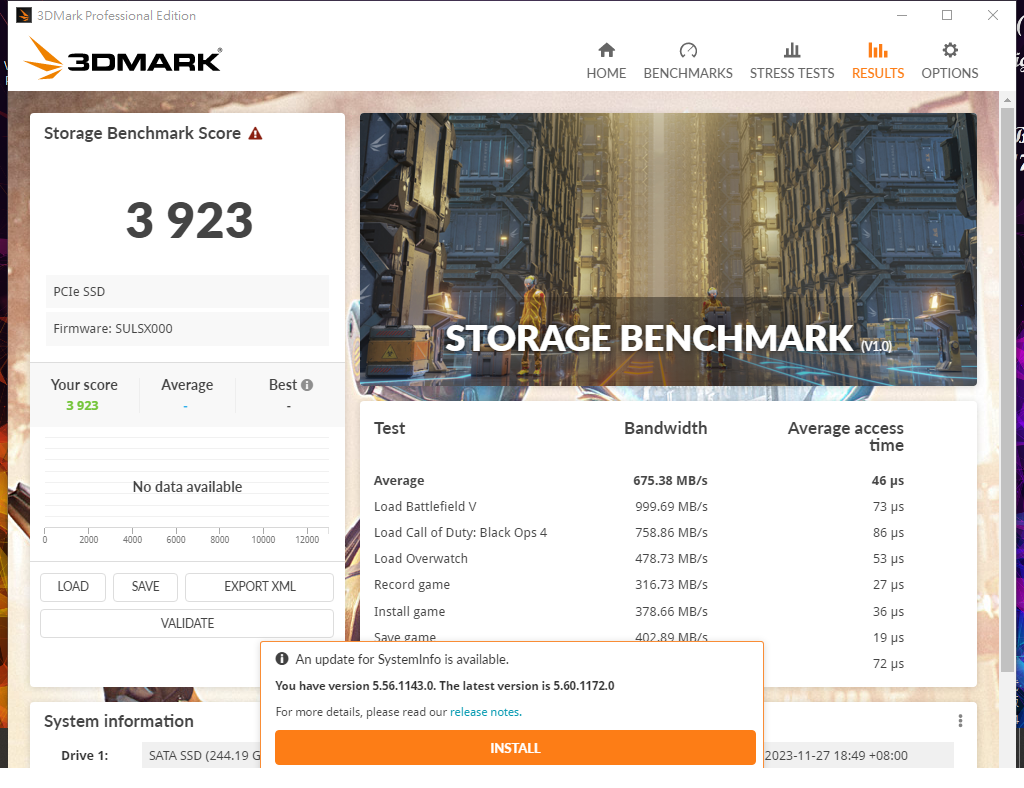
Task: Click the 'System information' heading
Action: [x=119, y=721]
